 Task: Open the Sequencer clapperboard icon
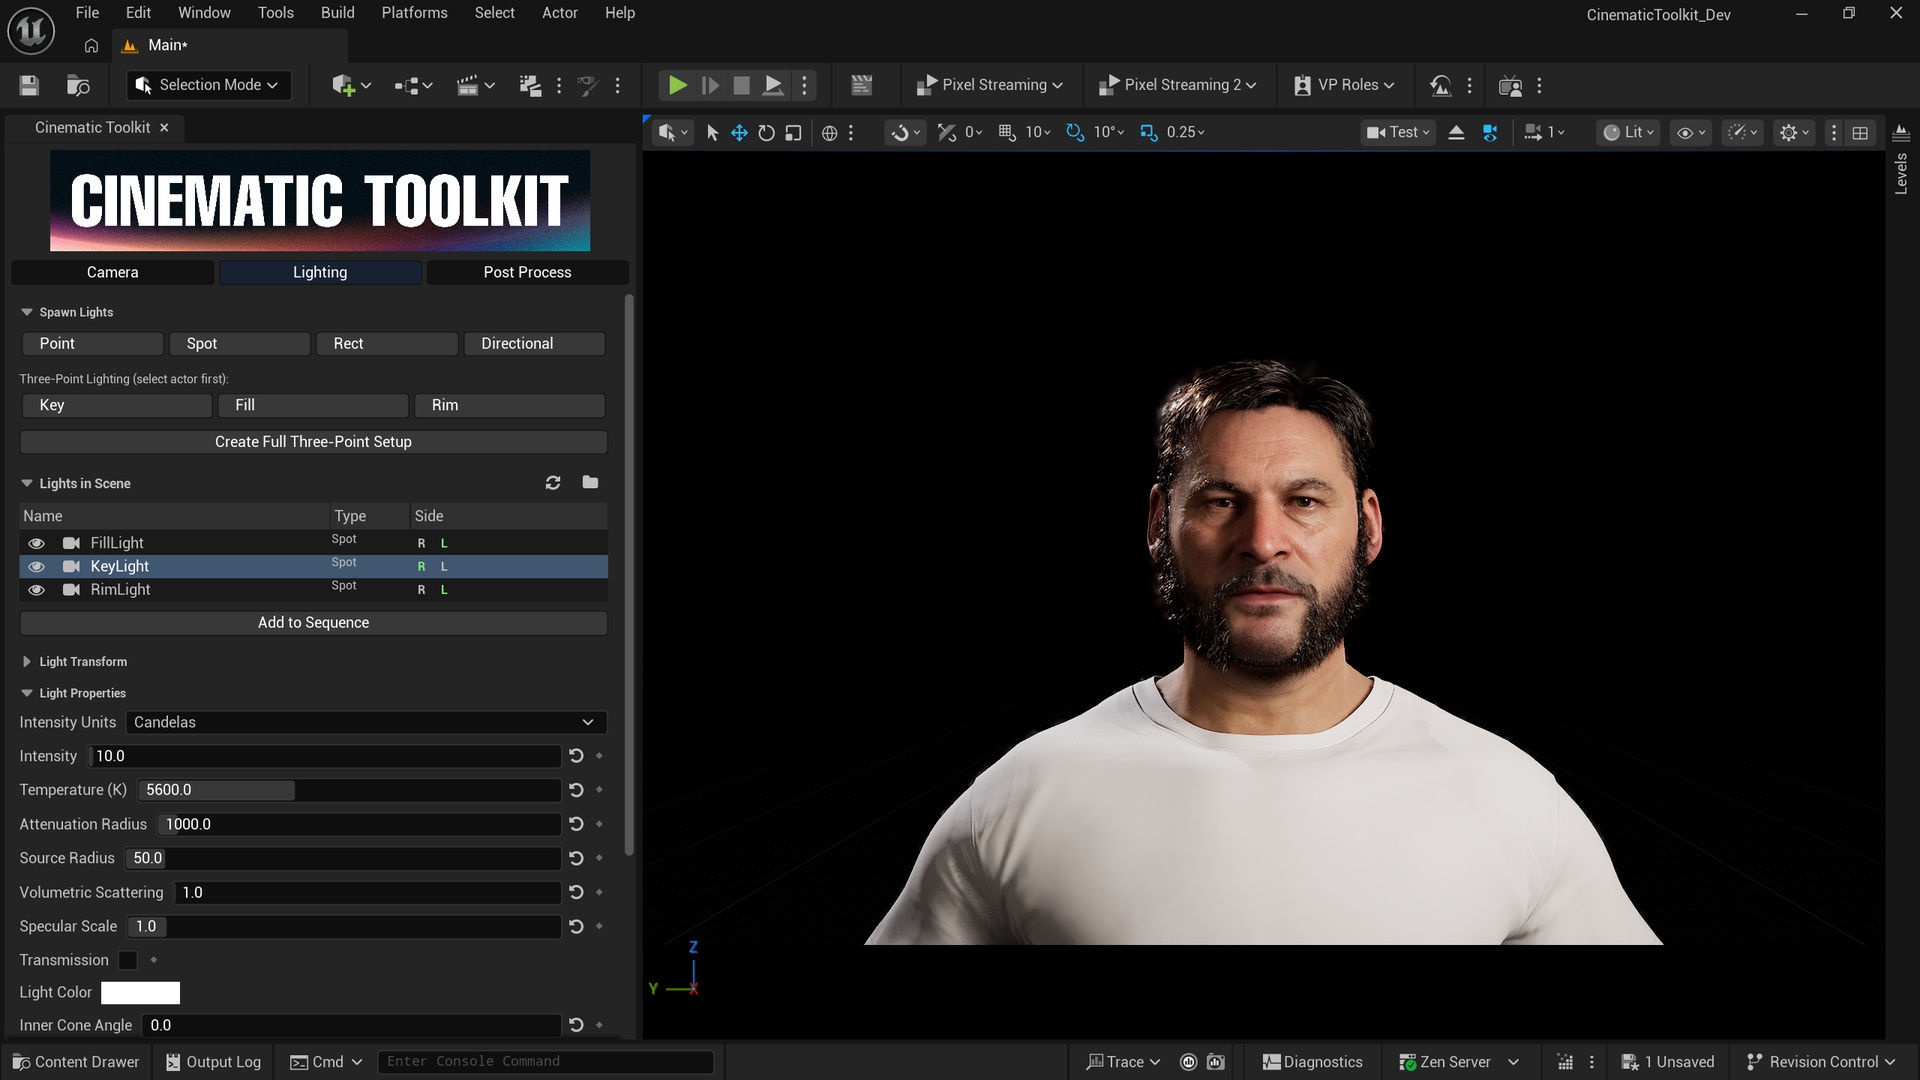pos(861,85)
